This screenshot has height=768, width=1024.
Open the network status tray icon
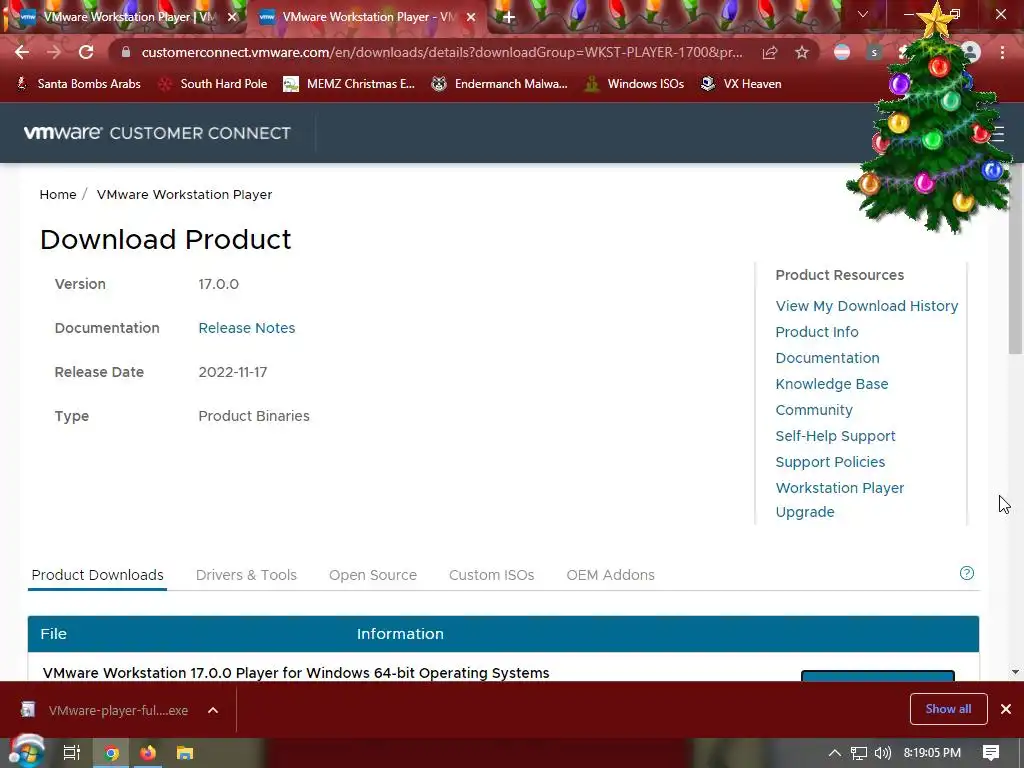click(x=859, y=753)
